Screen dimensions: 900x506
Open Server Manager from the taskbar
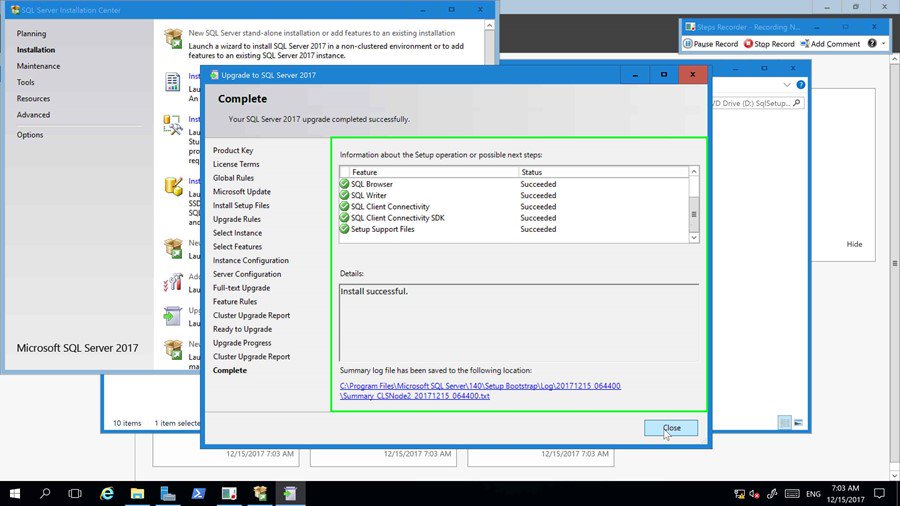pos(168,493)
